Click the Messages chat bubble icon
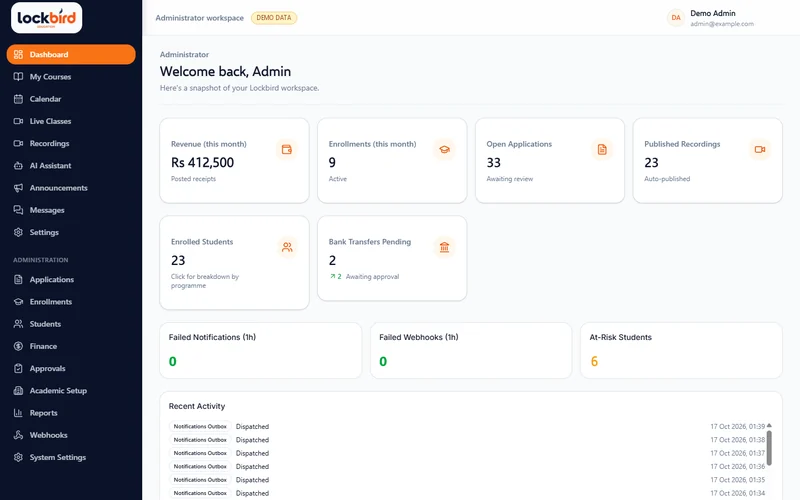The image size is (800, 500). [x=18, y=210]
